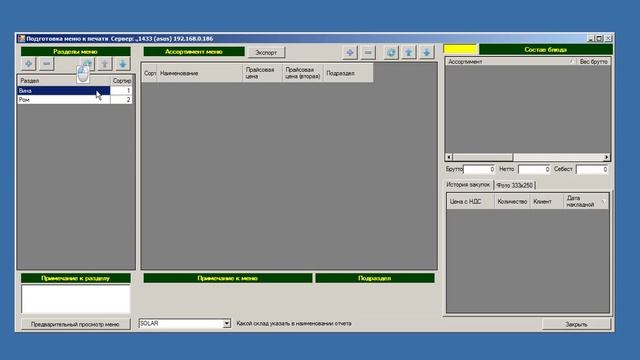Screen dimensions: 640x360
Task: Click the Разделы меню header label
Action: (76, 51)
